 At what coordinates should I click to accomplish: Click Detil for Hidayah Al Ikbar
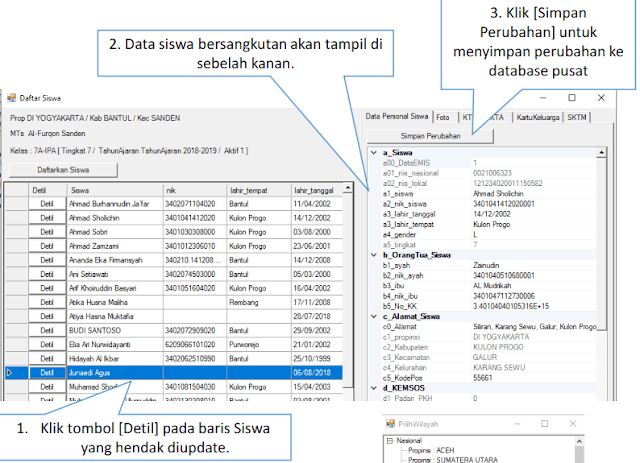(47, 359)
